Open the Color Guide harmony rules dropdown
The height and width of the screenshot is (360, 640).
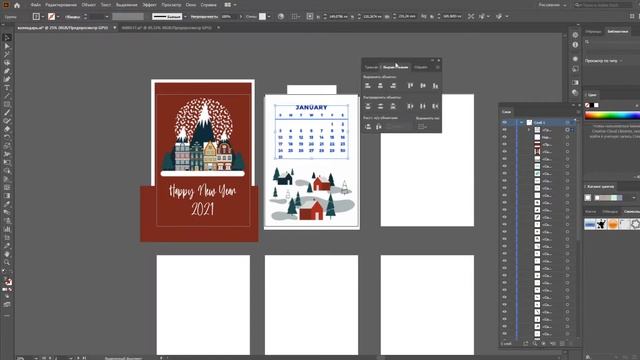(x=633, y=198)
